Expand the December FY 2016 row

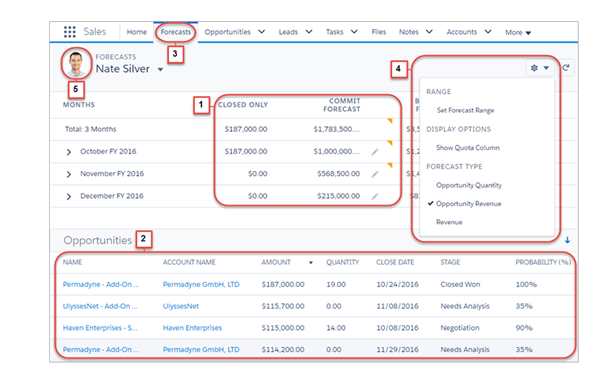point(69,197)
